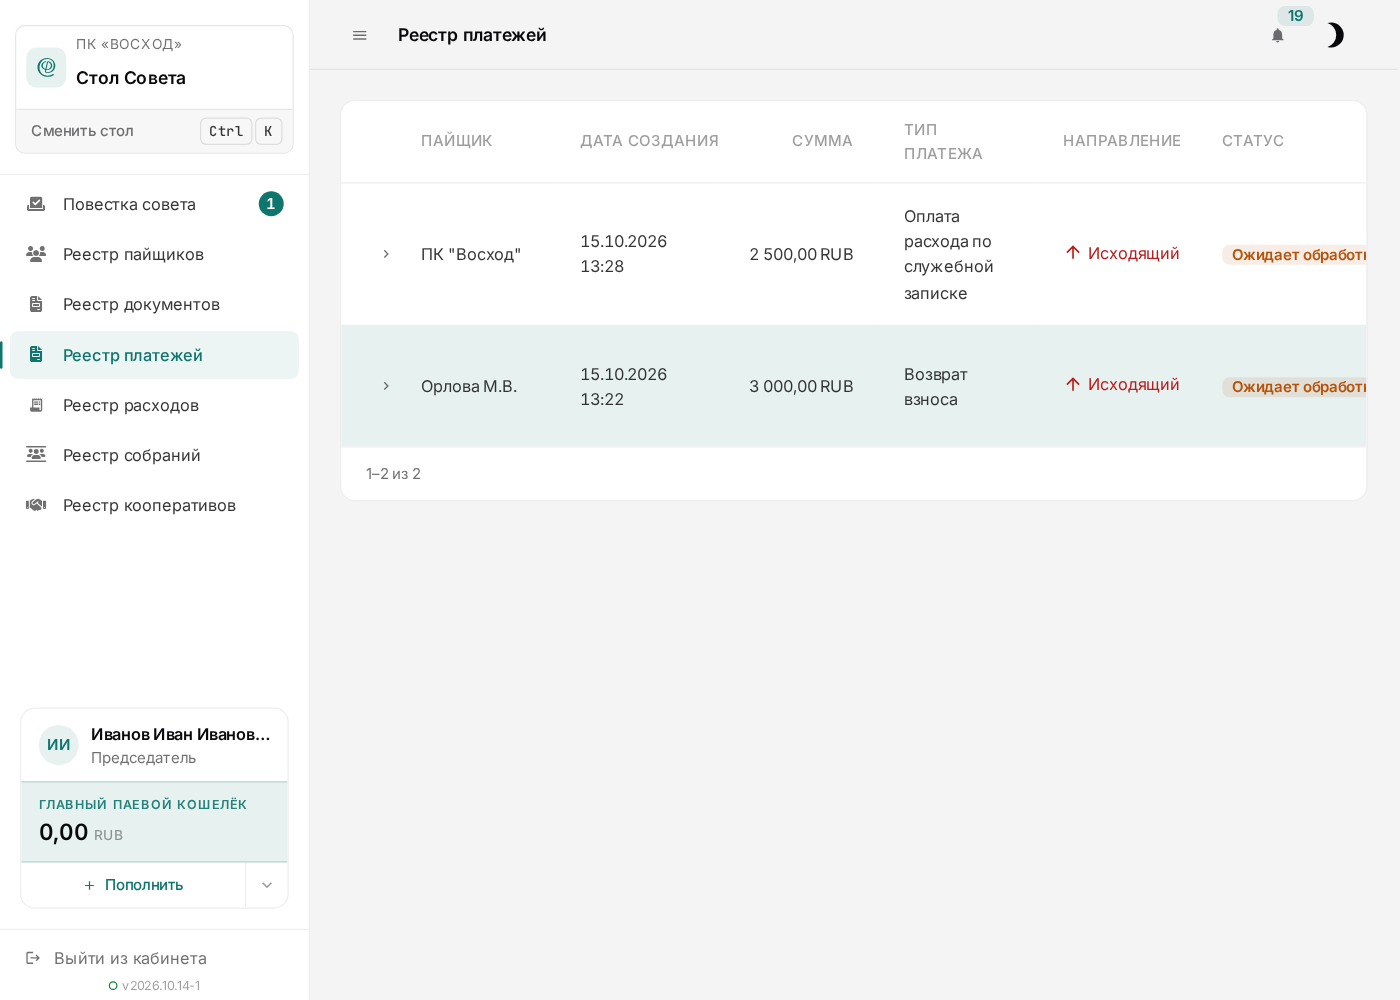Click Реестр расходов icon
This screenshot has width=1400, height=1000.
coord(36,405)
